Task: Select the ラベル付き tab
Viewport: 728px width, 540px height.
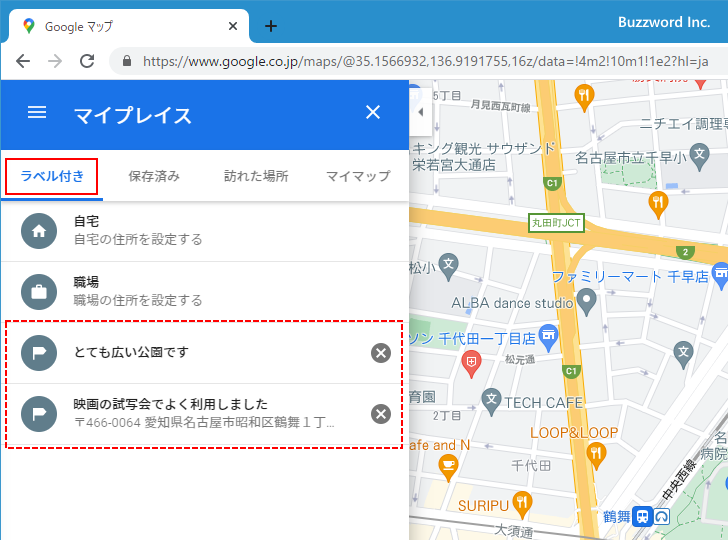Action: point(52,176)
